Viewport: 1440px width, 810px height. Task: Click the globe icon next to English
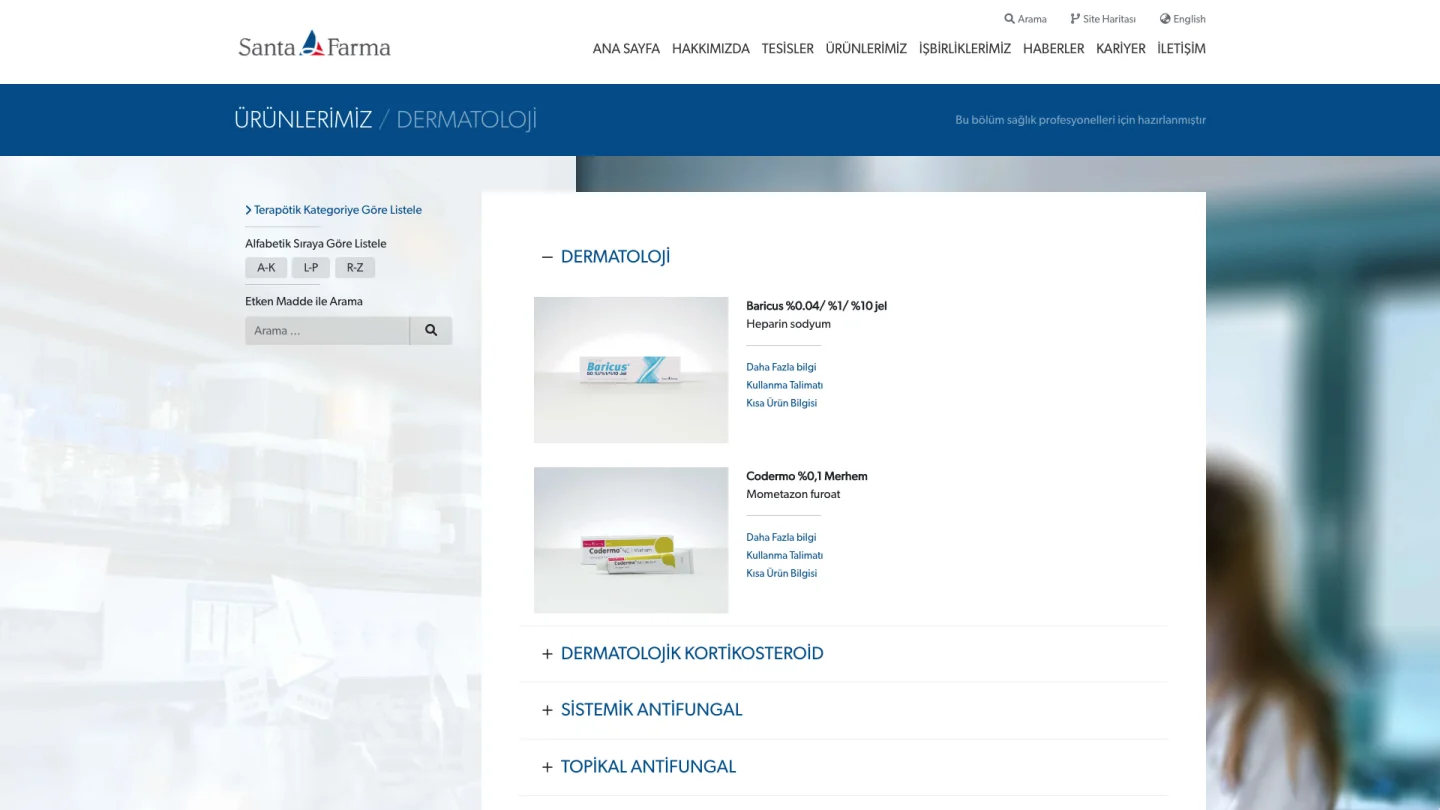point(1165,19)
